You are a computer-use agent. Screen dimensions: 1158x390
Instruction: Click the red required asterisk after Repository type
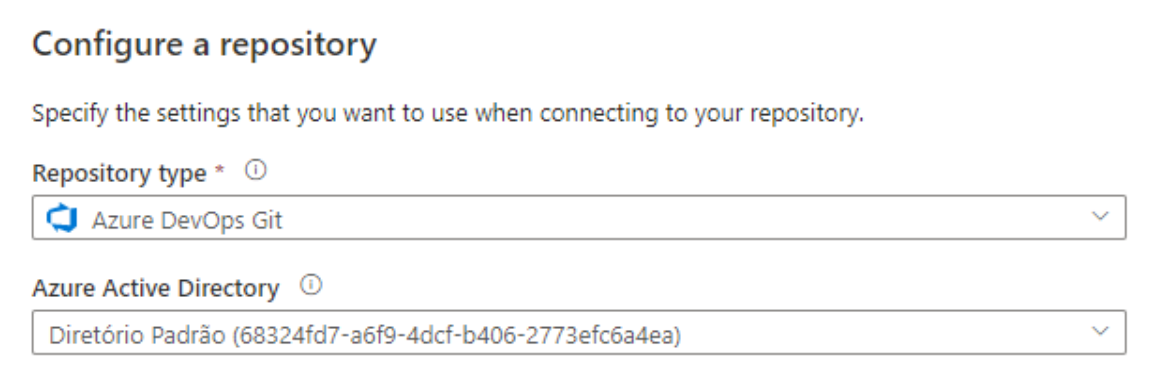pos(219,170)
